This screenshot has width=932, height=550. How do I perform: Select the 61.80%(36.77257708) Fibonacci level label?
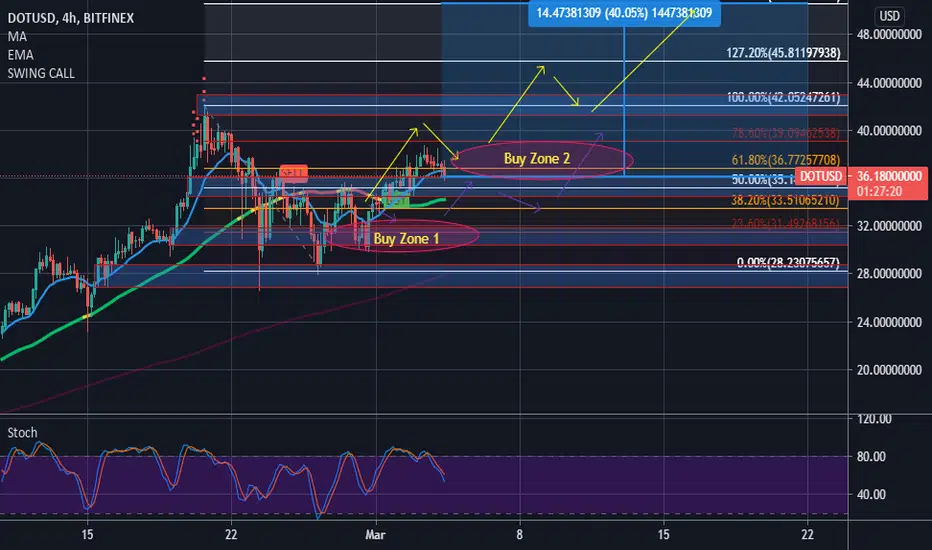[785, 160]
